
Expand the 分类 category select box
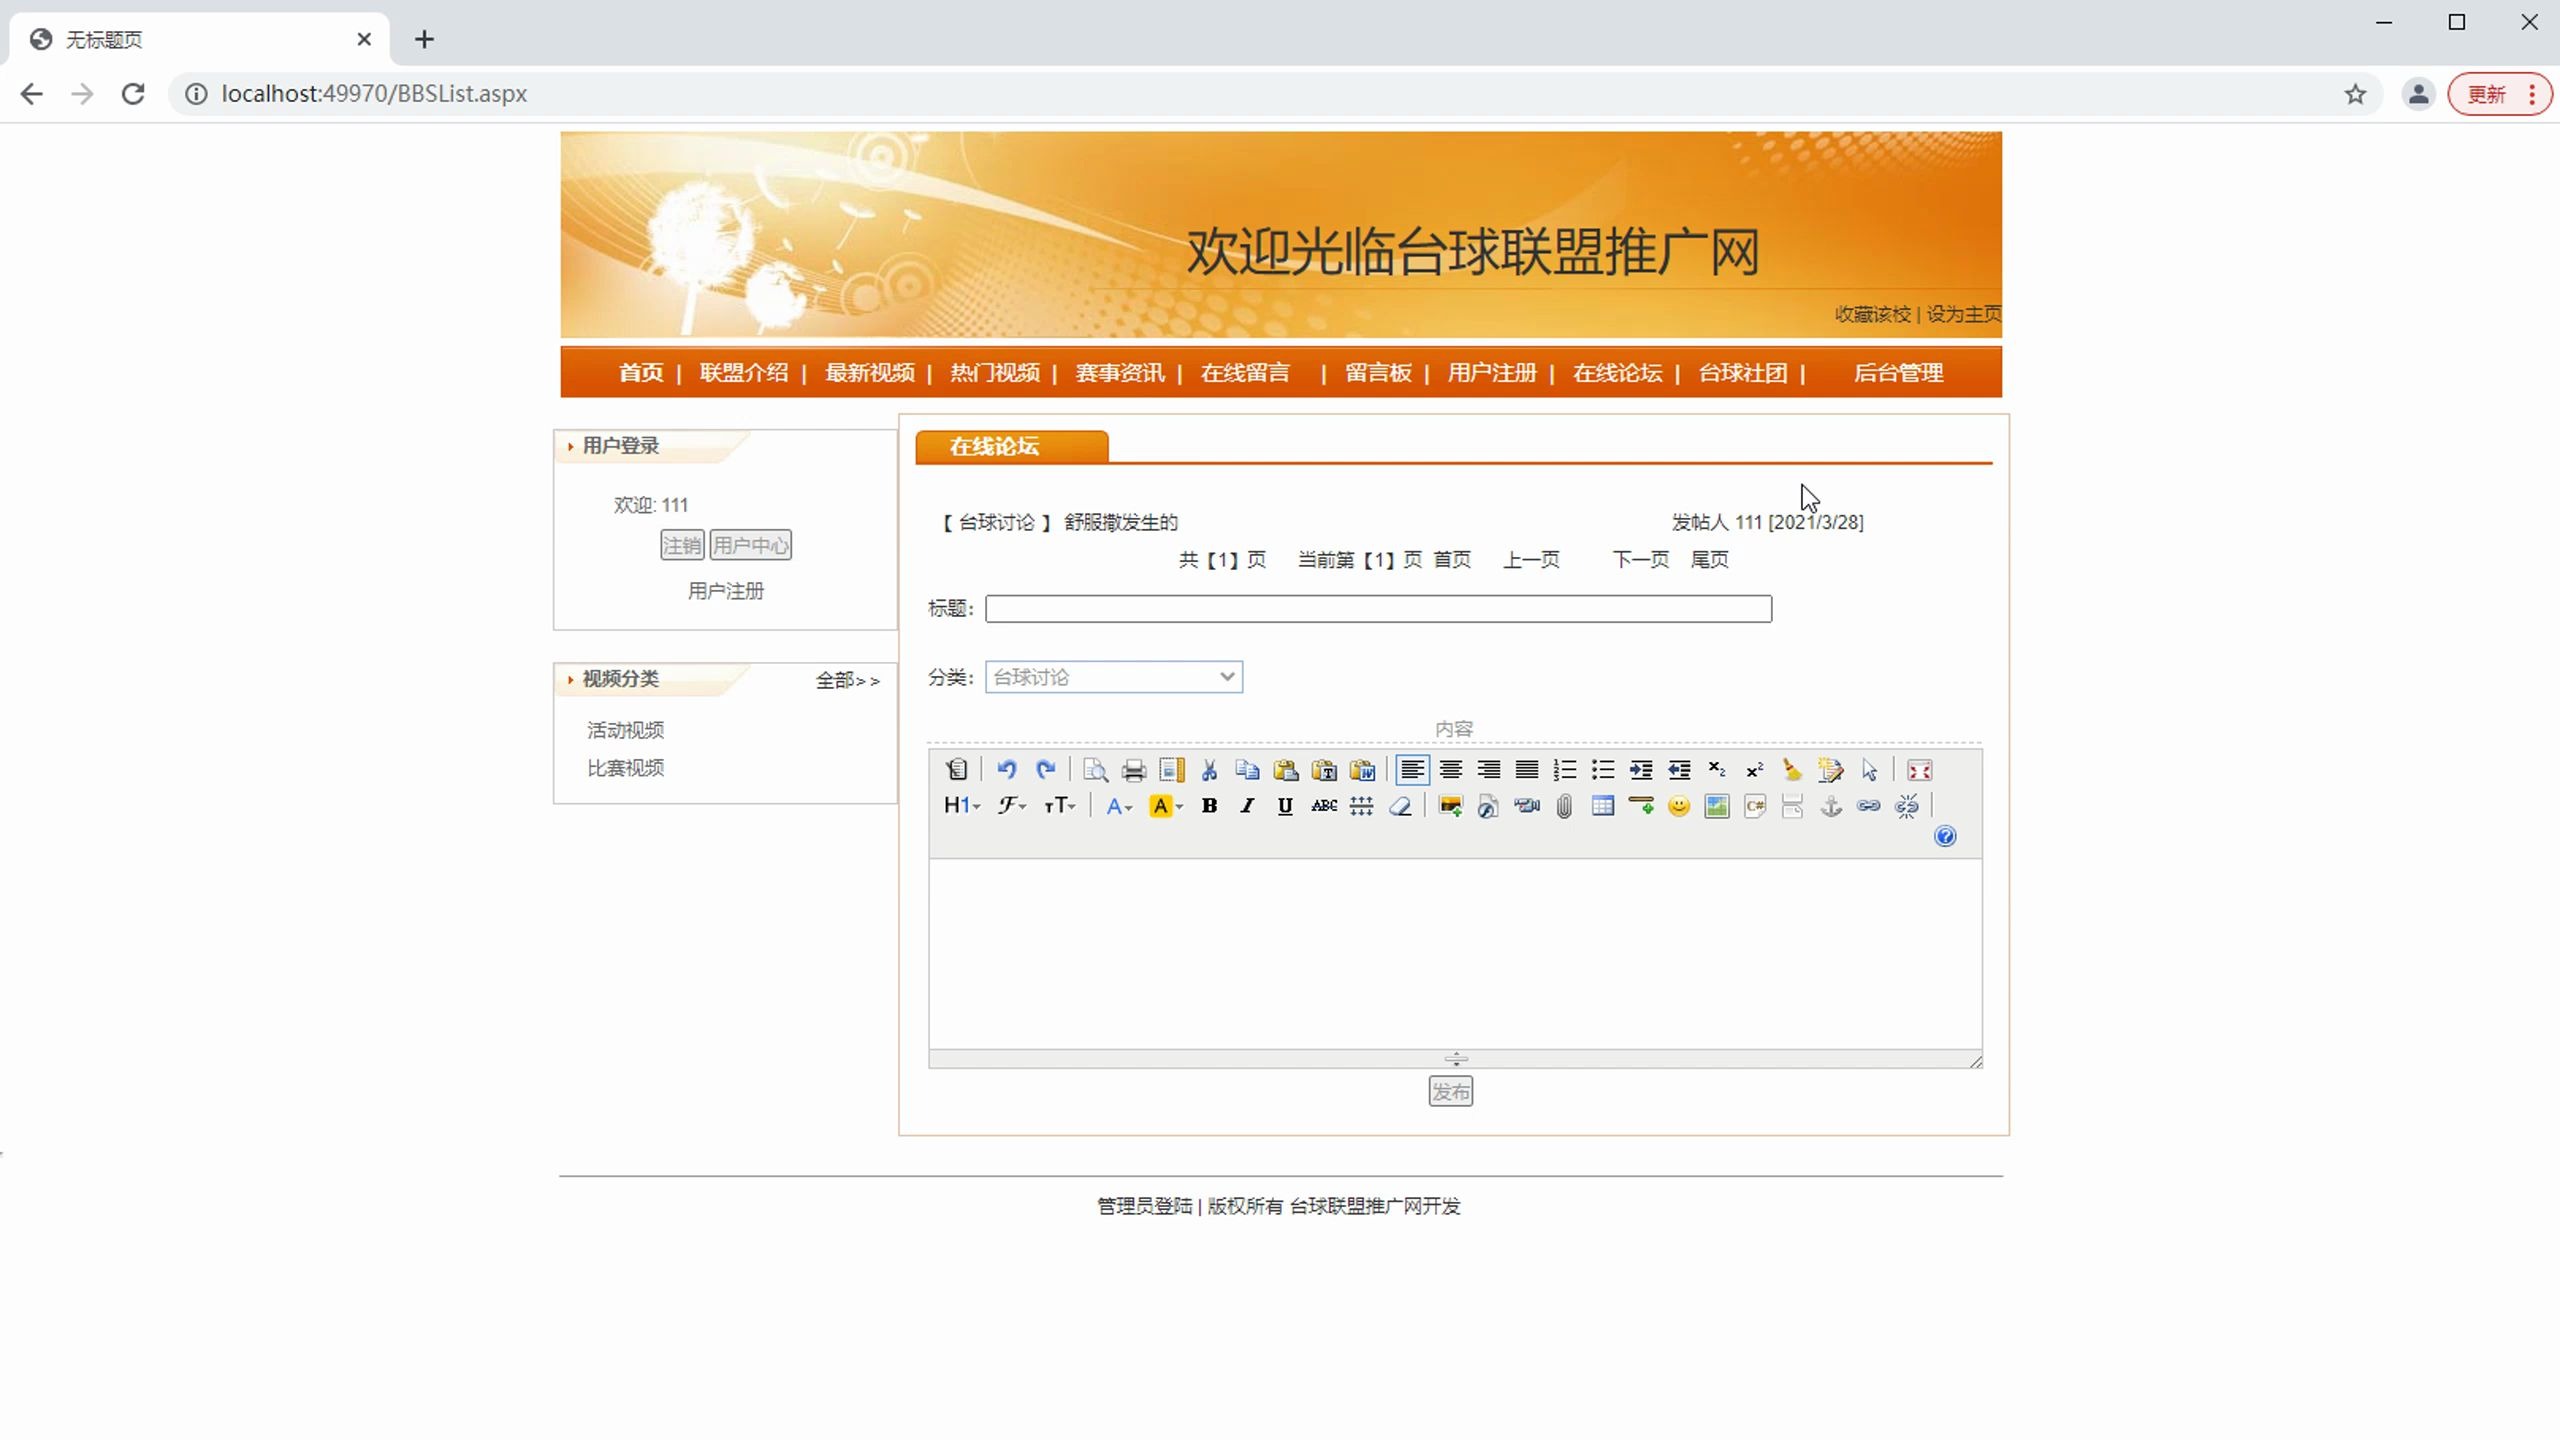pos(1113,677)
